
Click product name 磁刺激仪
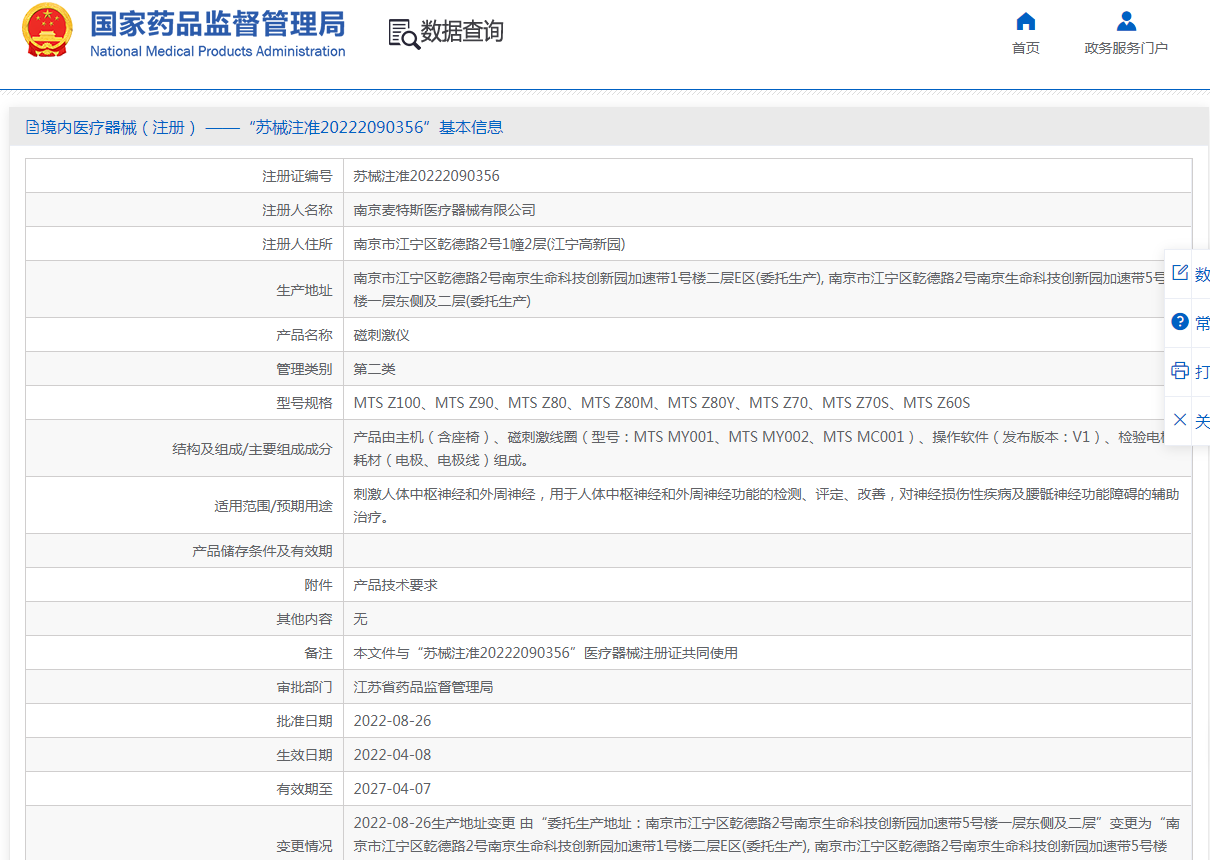pos(382,335)
